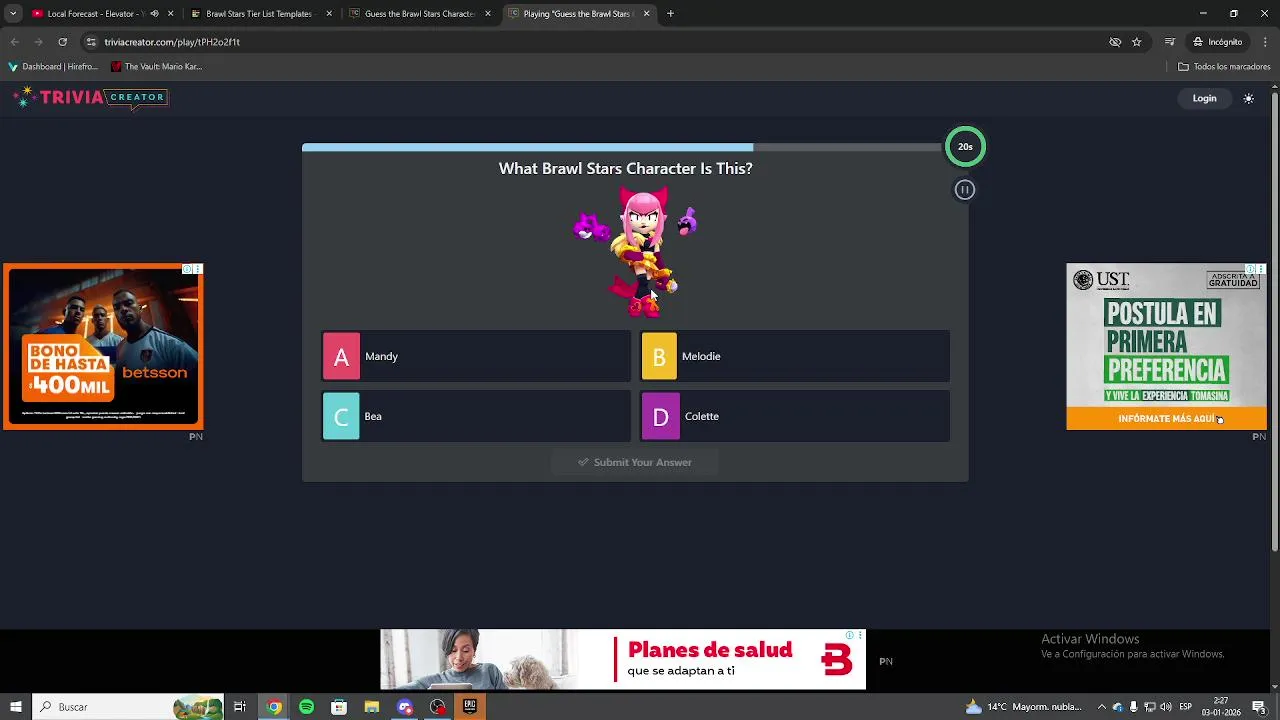Open Epic Games launcher from taskbar
Viewport: 1280px width, 720px height.
[470, 707]
